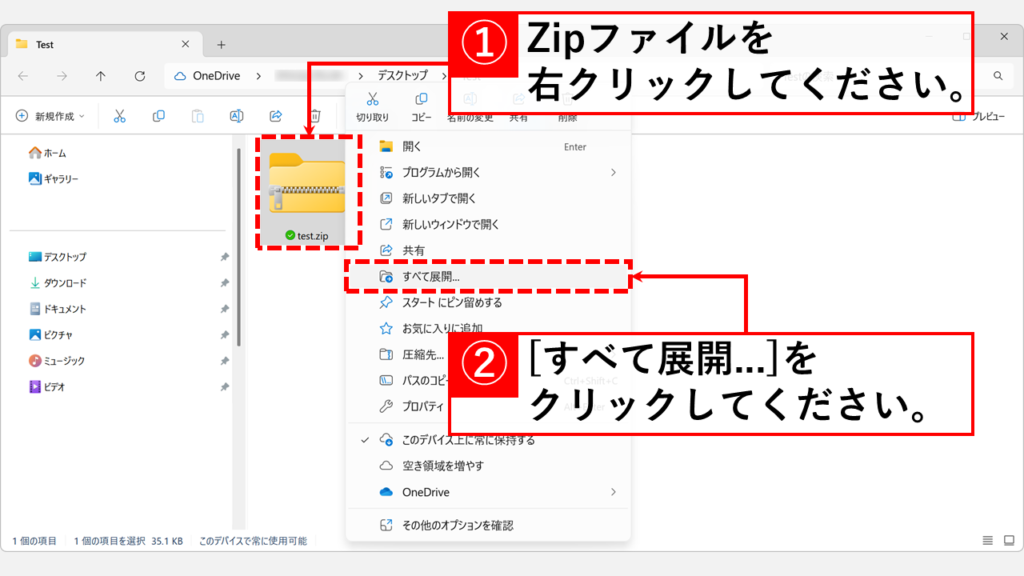Go forward with the right arrow
This screenshot has height=576, width=1024.
[x=61, y=76]
